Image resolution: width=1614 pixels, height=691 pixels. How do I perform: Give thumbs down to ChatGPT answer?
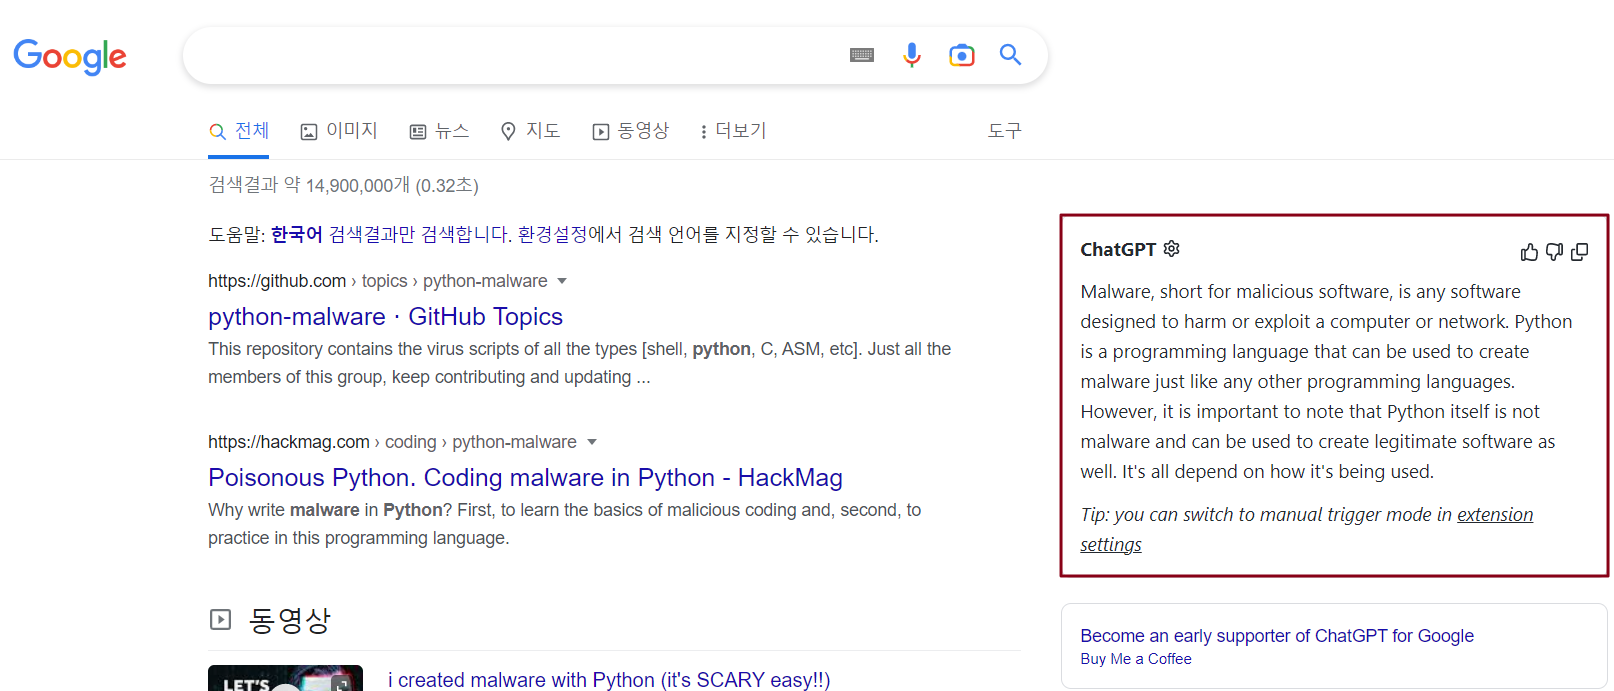coord(1554,252)
